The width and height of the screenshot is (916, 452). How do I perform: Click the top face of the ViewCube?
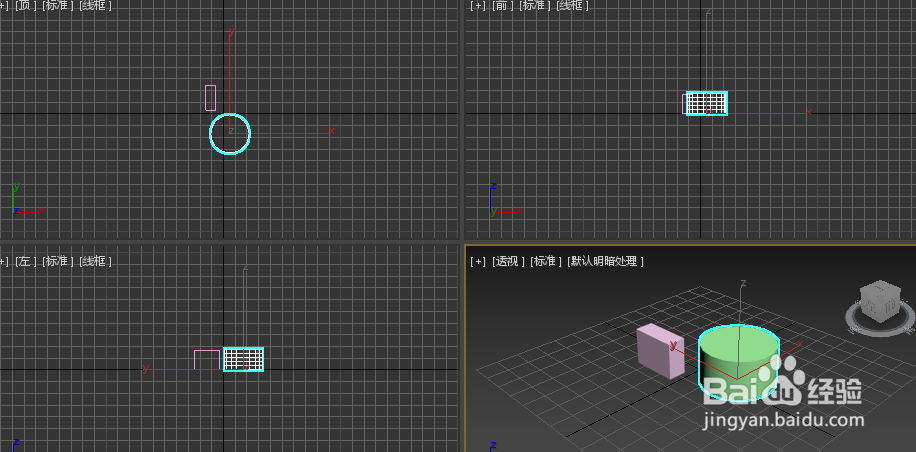[880, 287]
